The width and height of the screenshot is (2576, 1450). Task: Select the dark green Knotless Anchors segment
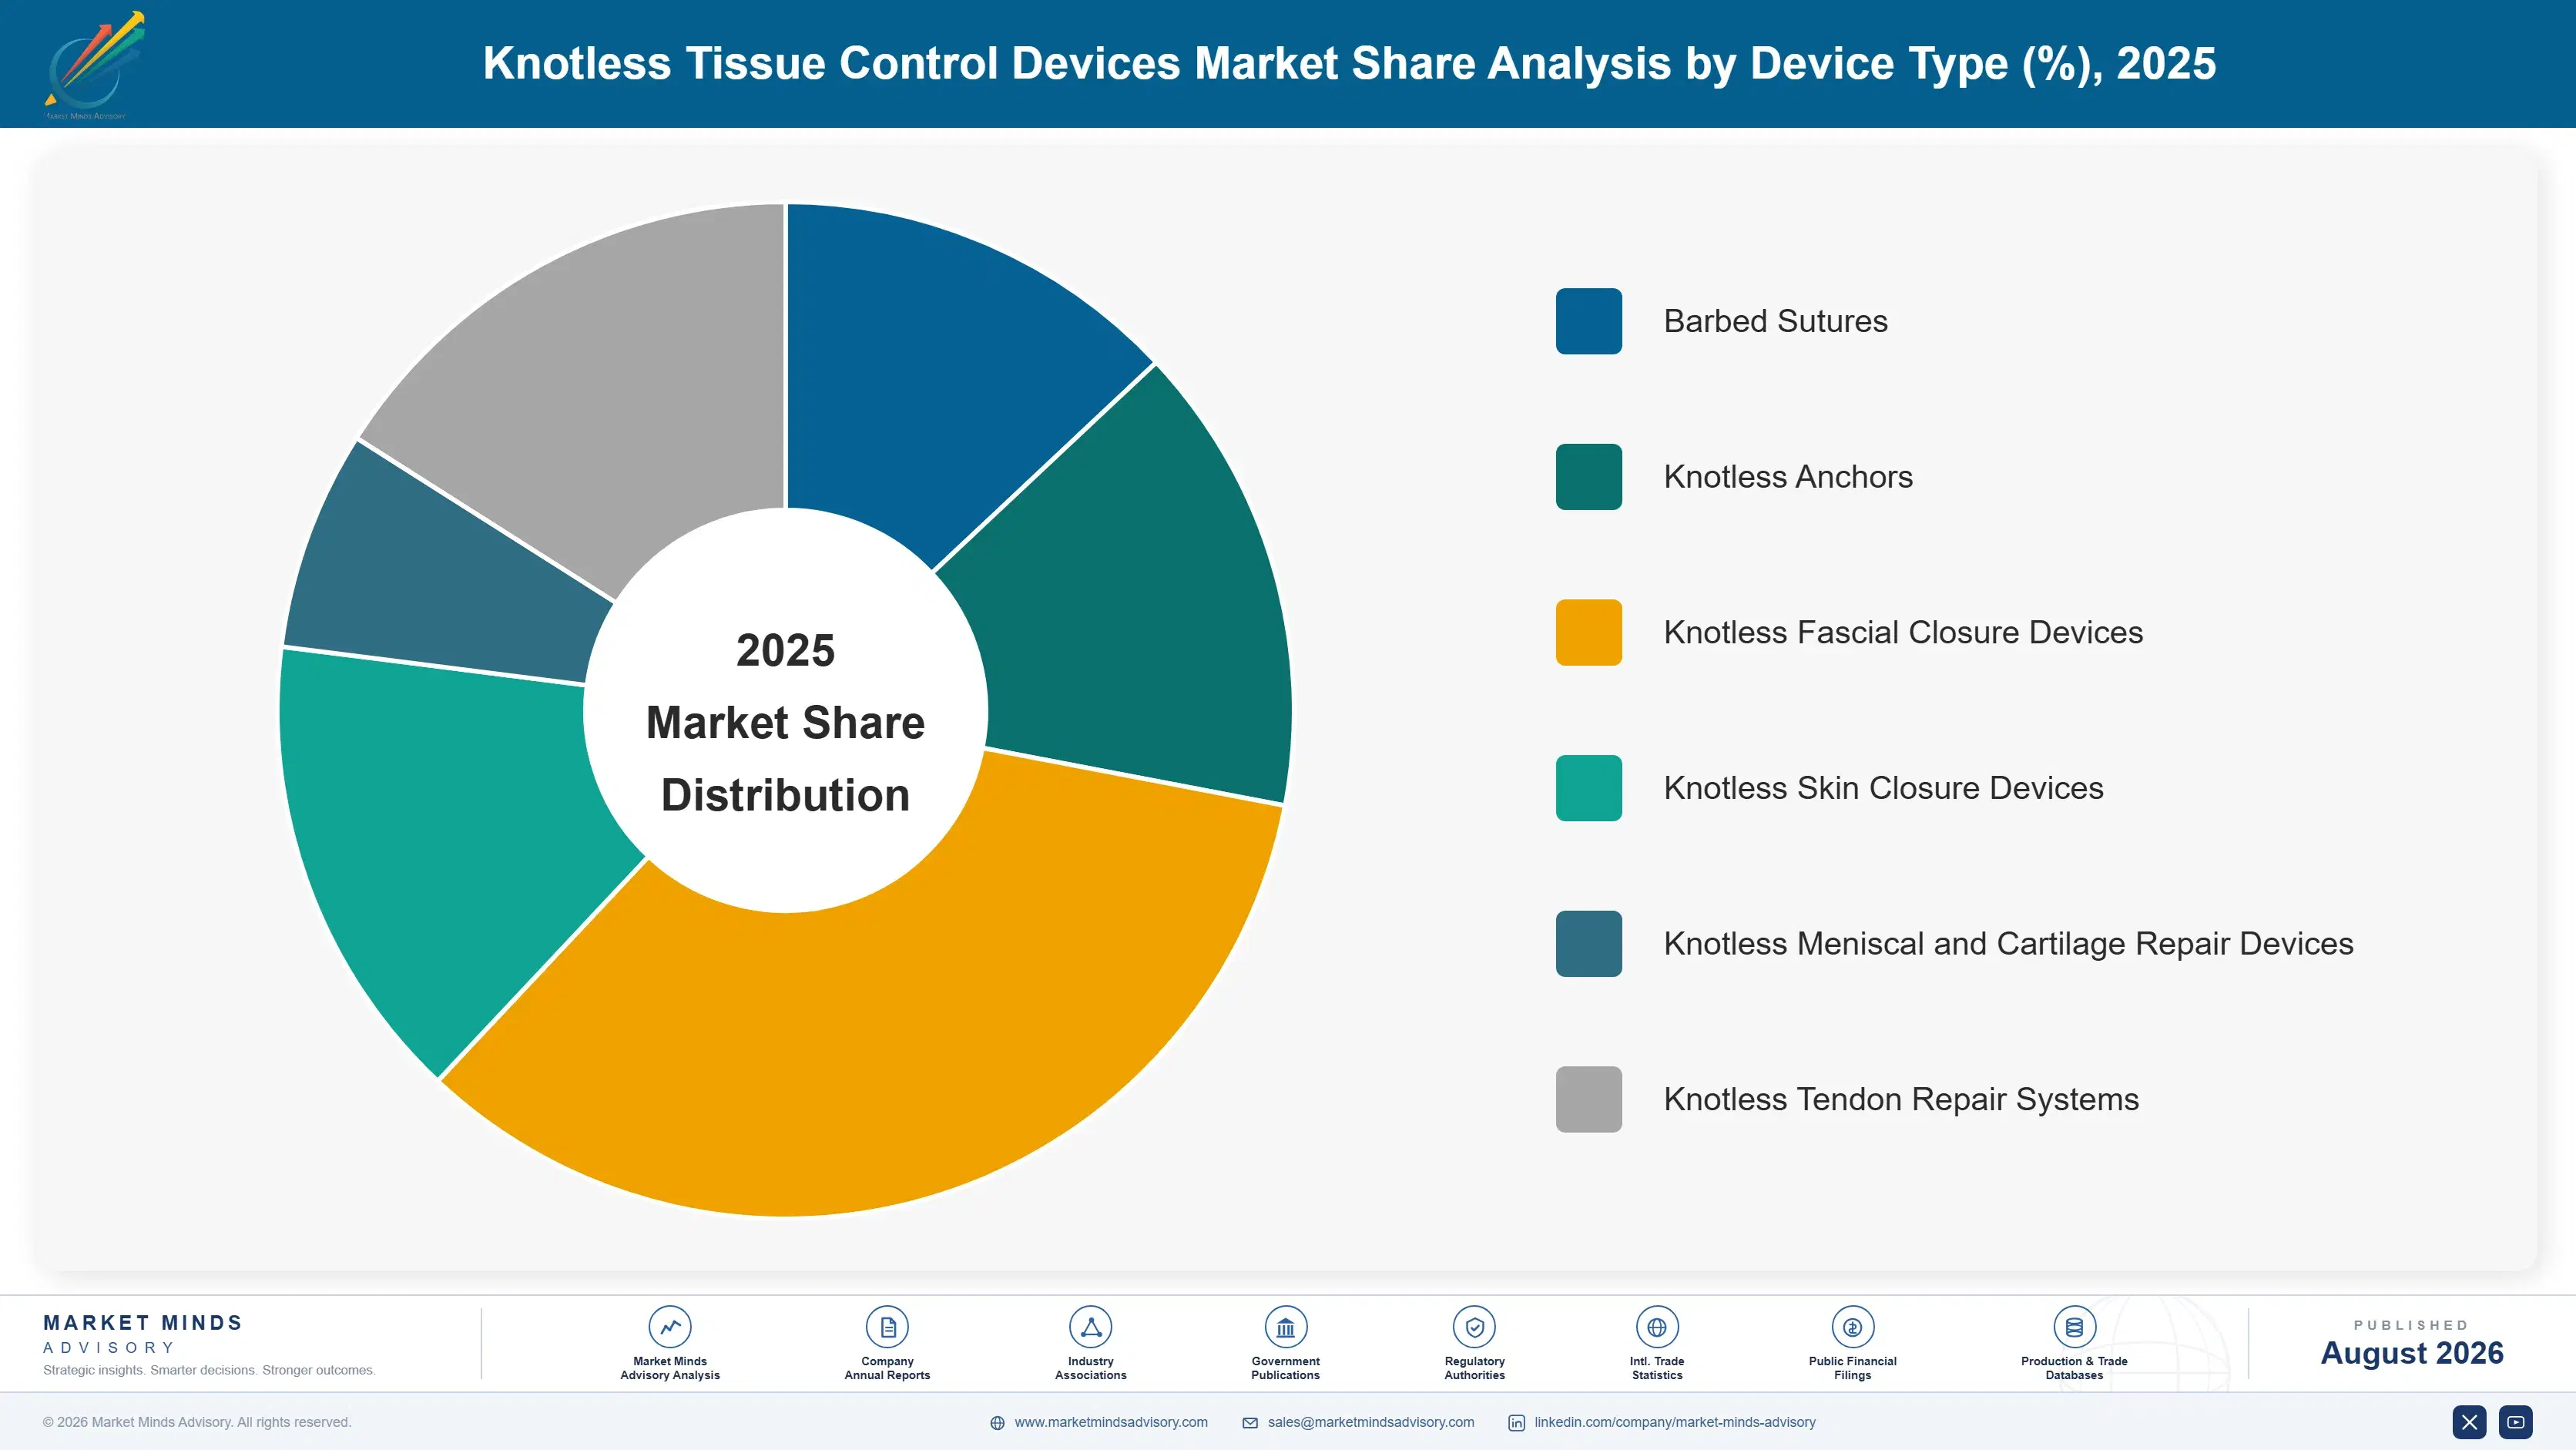(1130, 600)
